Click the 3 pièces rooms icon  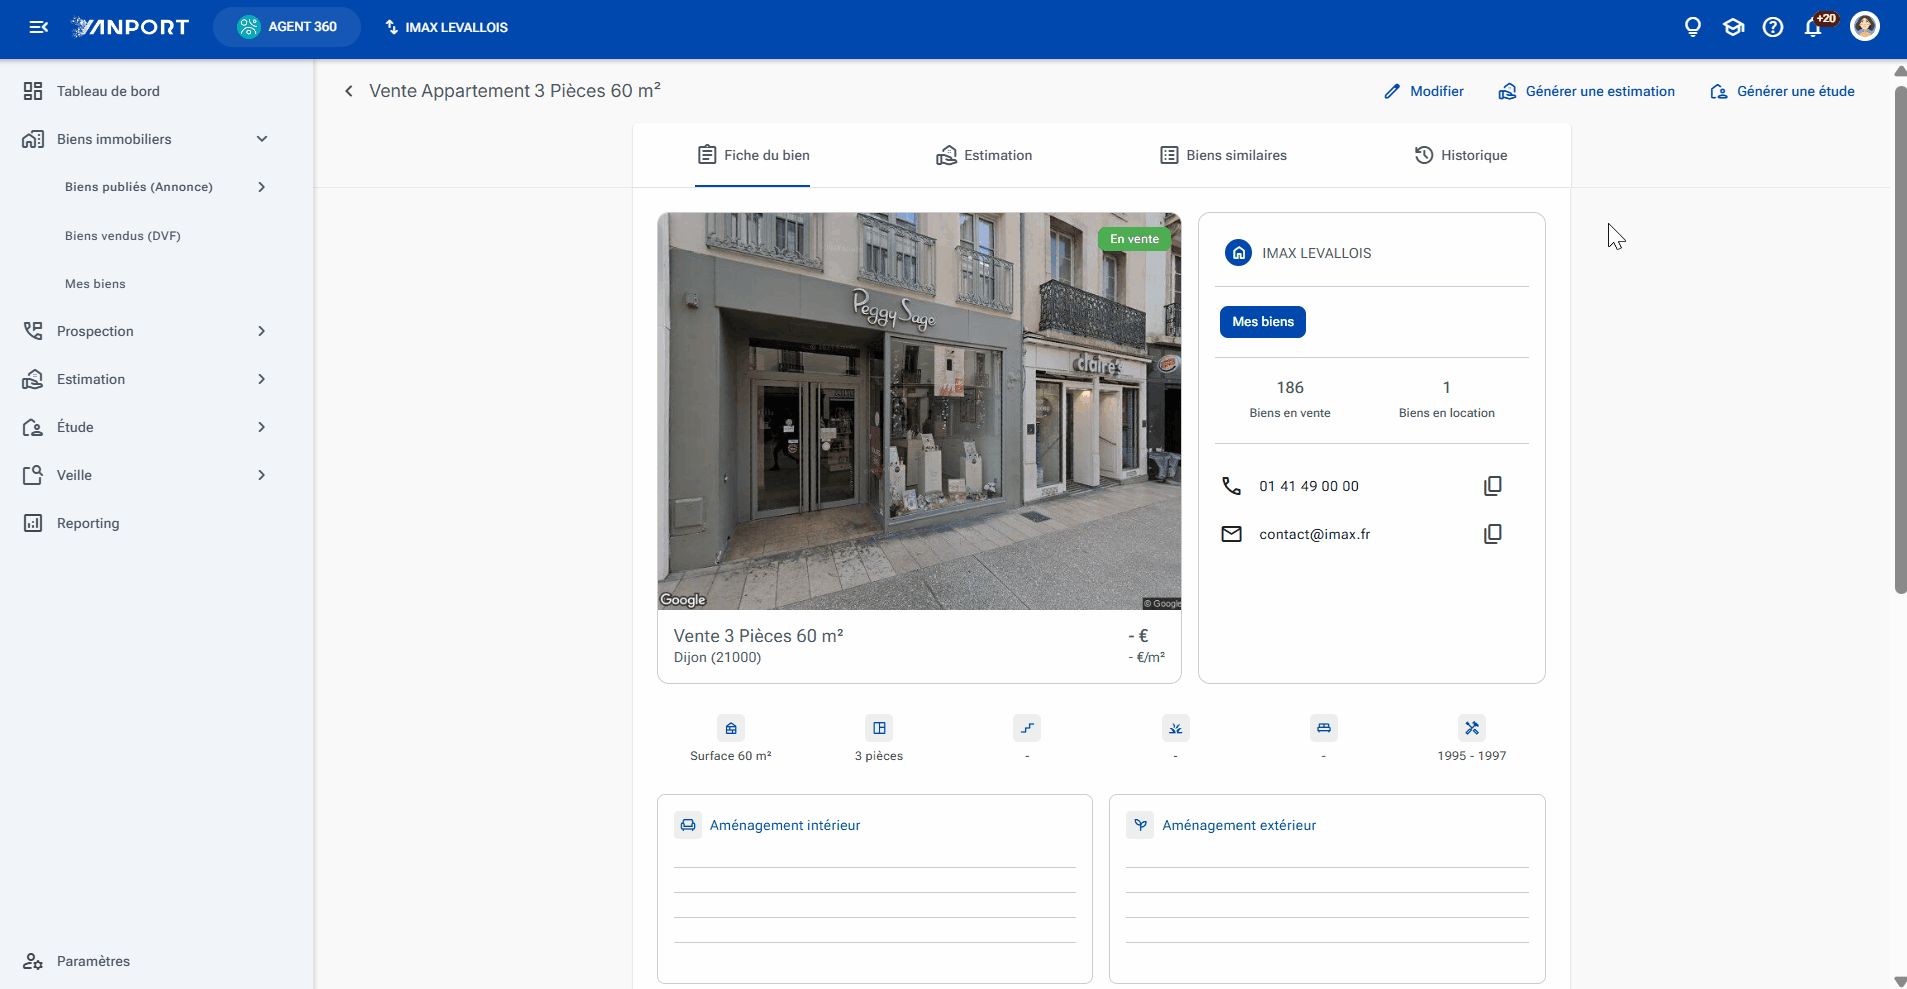[x=879, y=728]
